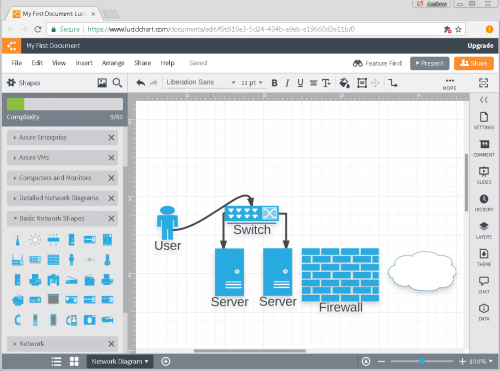Open the Settings page panel
Image resolution: width=500 pixels, height=371 pixels.
(x=484, y=121)
